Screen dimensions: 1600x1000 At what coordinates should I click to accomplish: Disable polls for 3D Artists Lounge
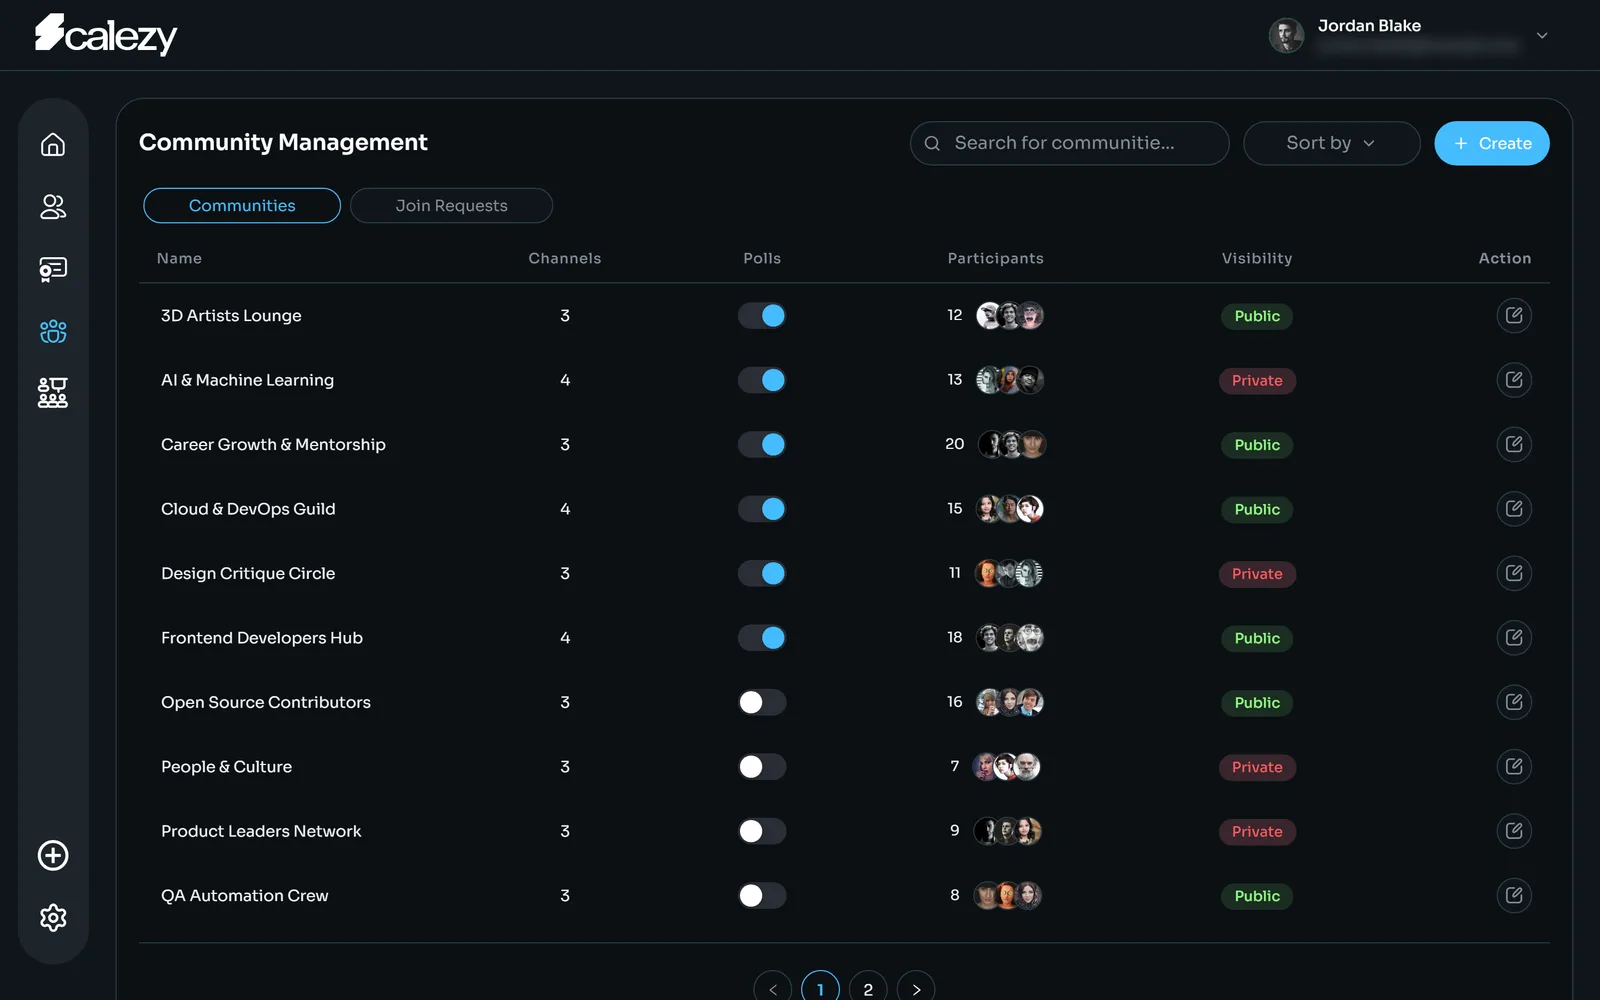coord(762,316)
